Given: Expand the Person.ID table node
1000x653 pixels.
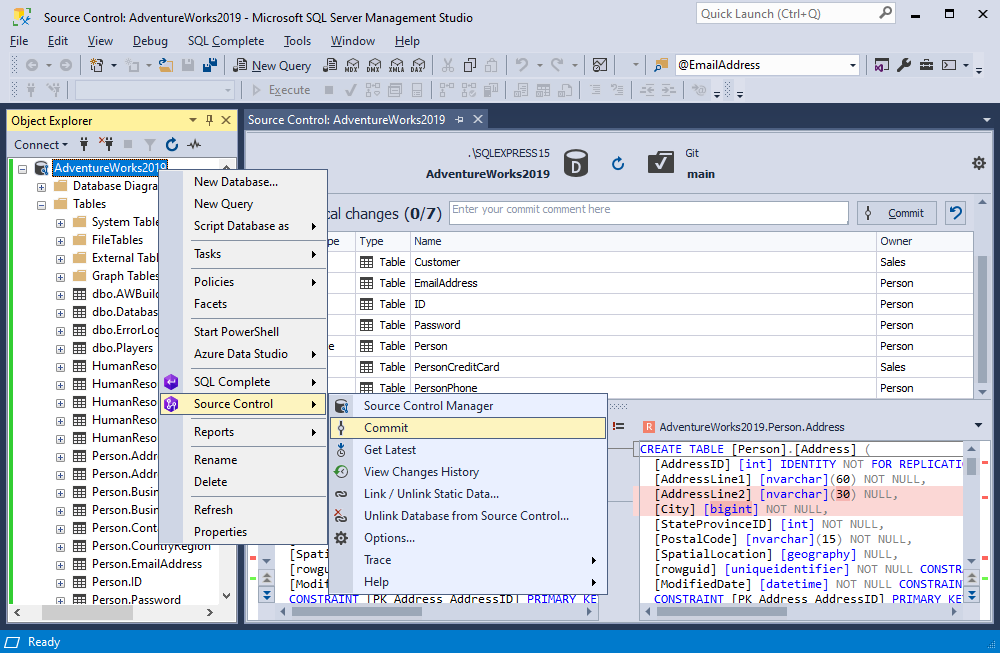Looking at the screenshot, I should [x=60, y=583].
